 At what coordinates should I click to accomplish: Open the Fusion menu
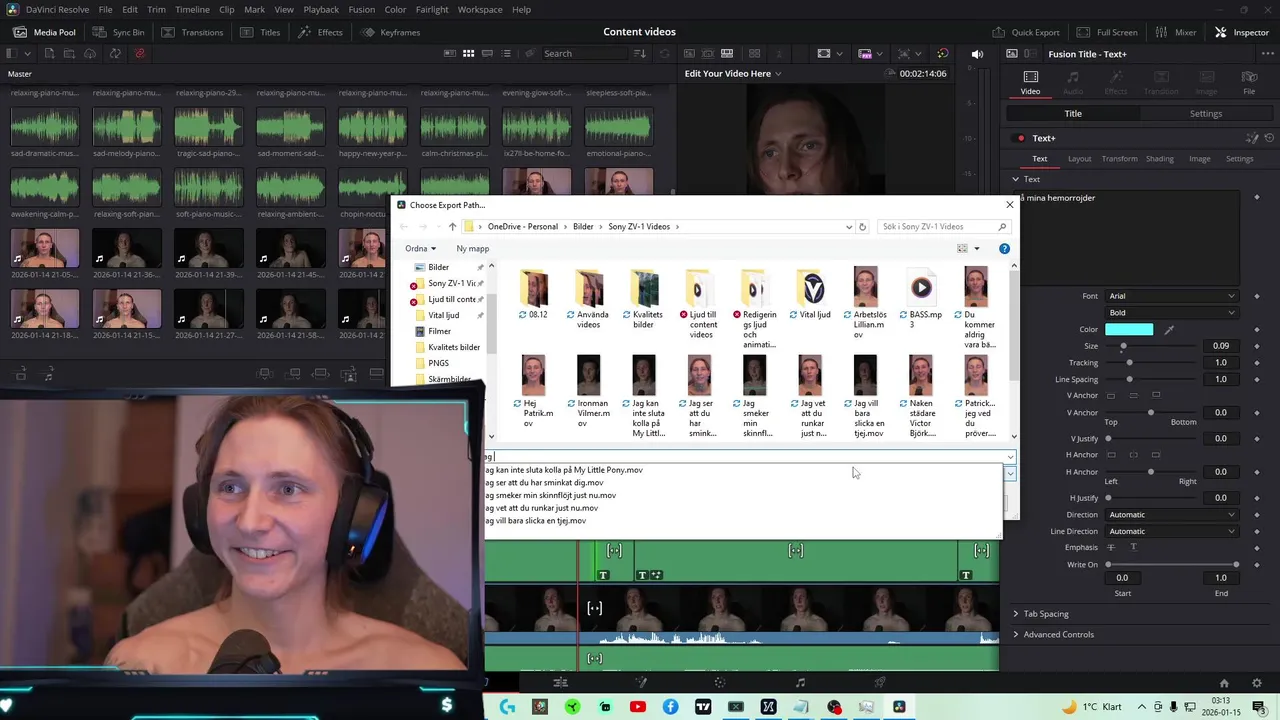point(361,9)
